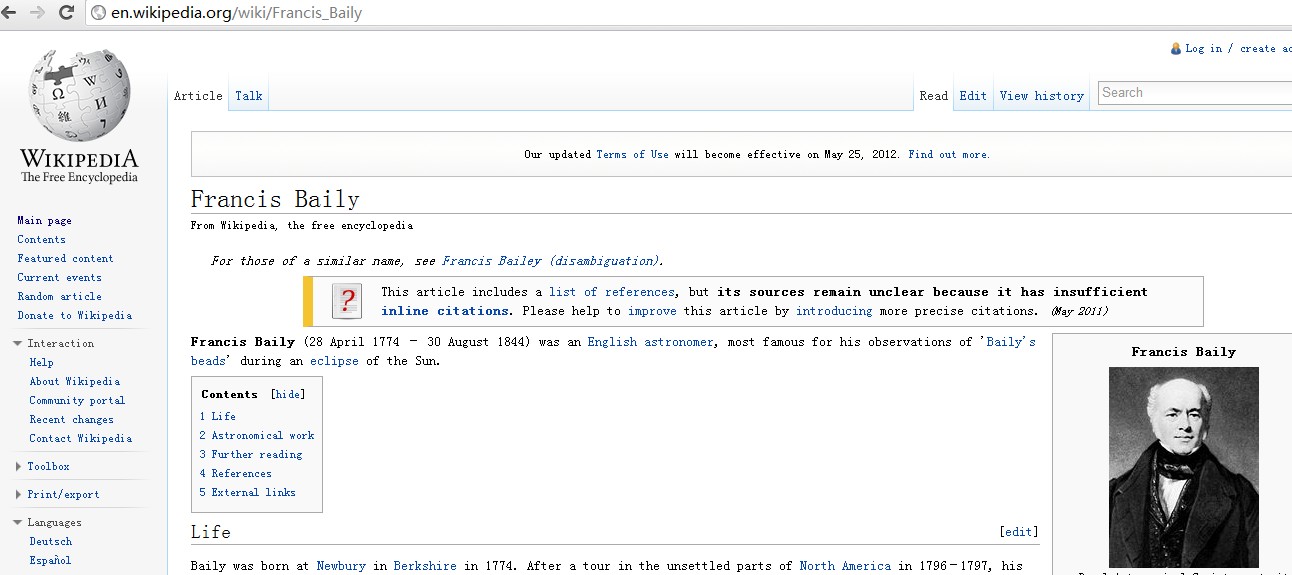Open About Wikipedia link
The height and width of the screenshot is (575, 1292).
coord(74,381)
